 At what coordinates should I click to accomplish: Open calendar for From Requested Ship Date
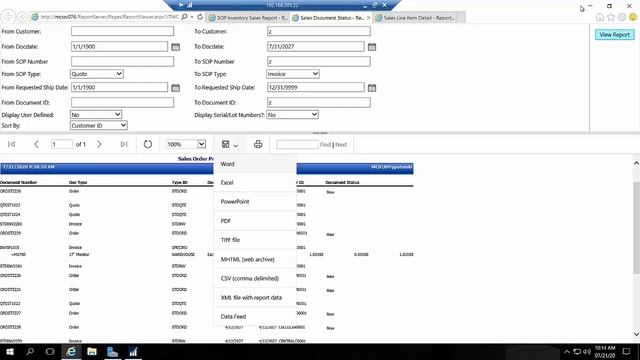click(176, 88)
